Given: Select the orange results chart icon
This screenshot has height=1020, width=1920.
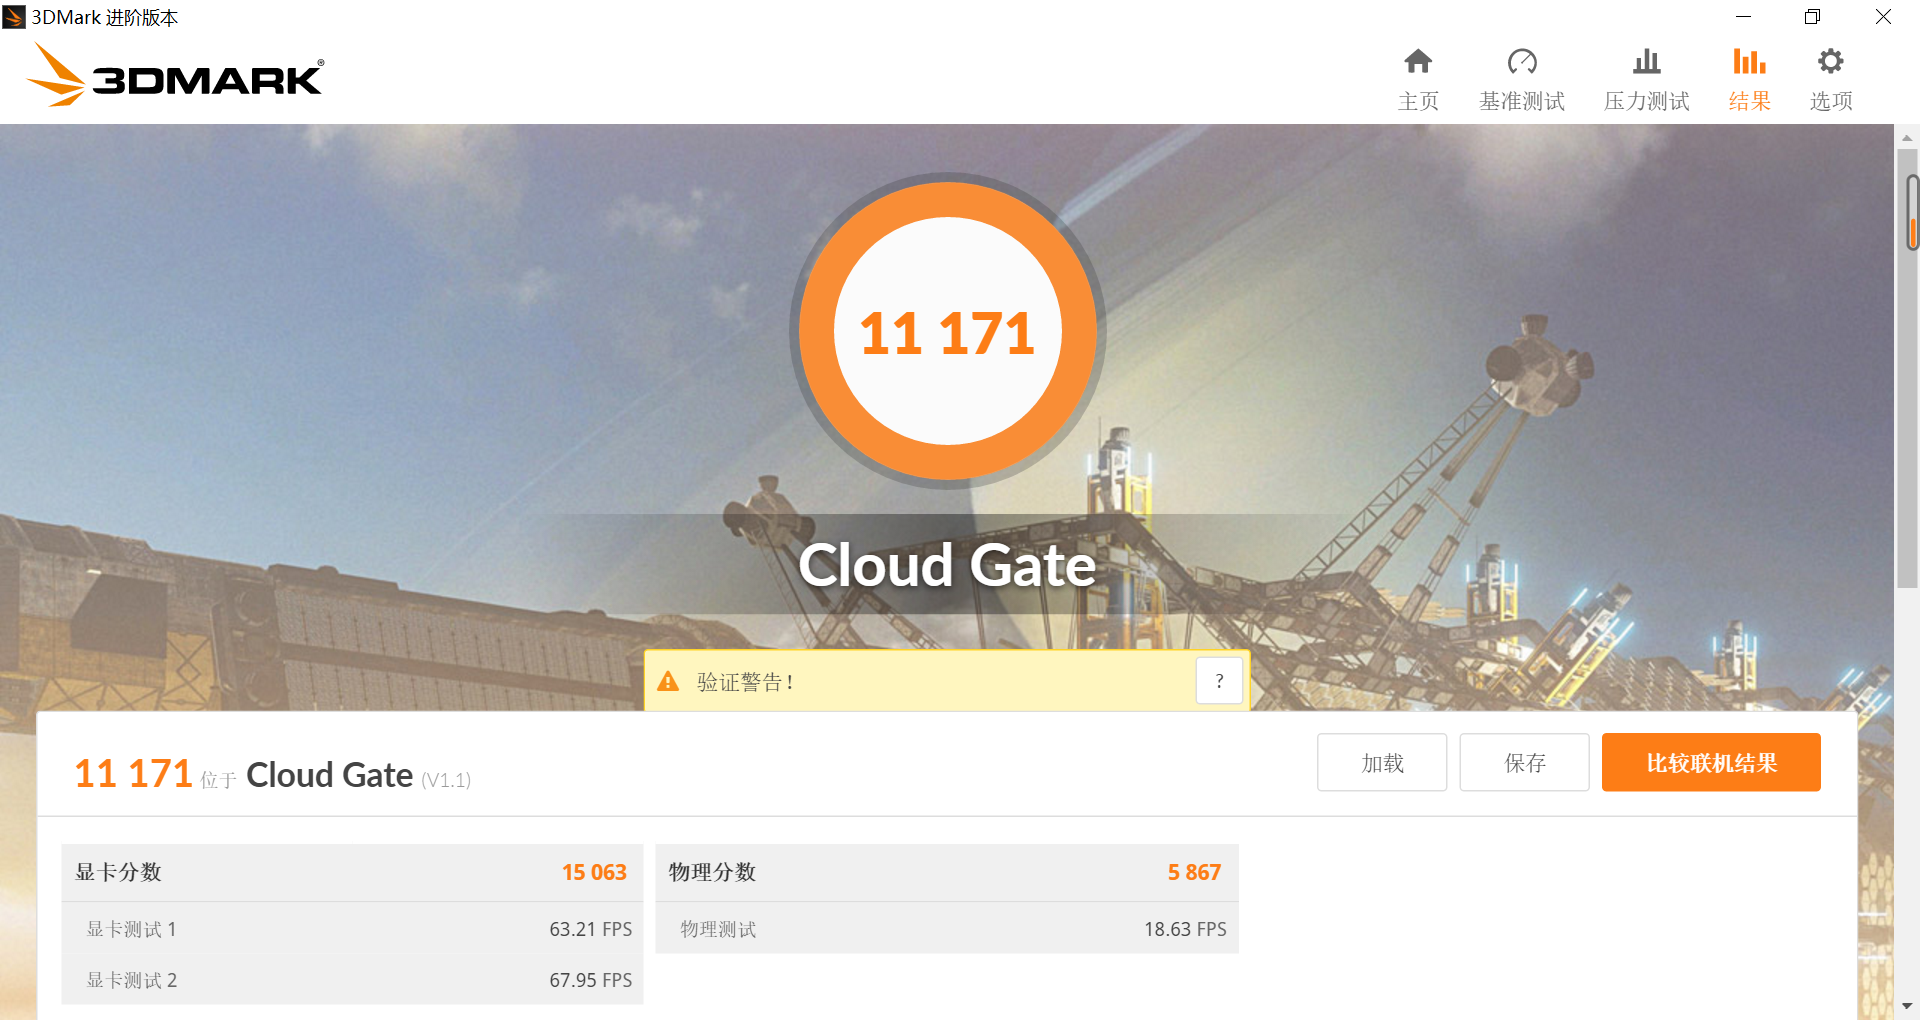Looking at the screenshot, I should (1749, 62).
